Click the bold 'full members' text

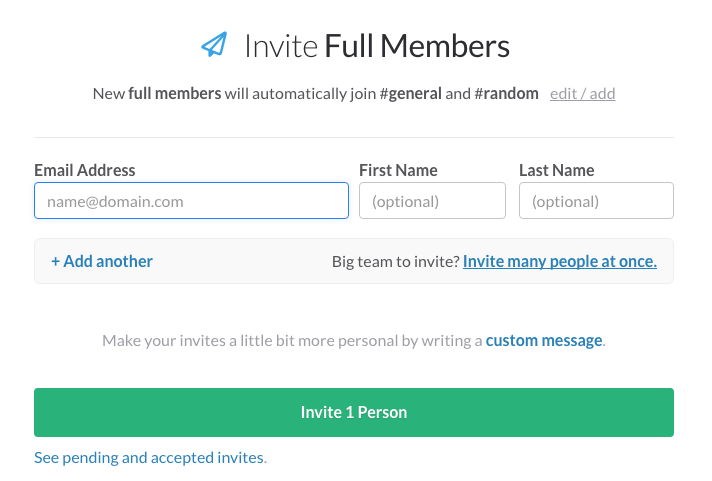[175, 94]
